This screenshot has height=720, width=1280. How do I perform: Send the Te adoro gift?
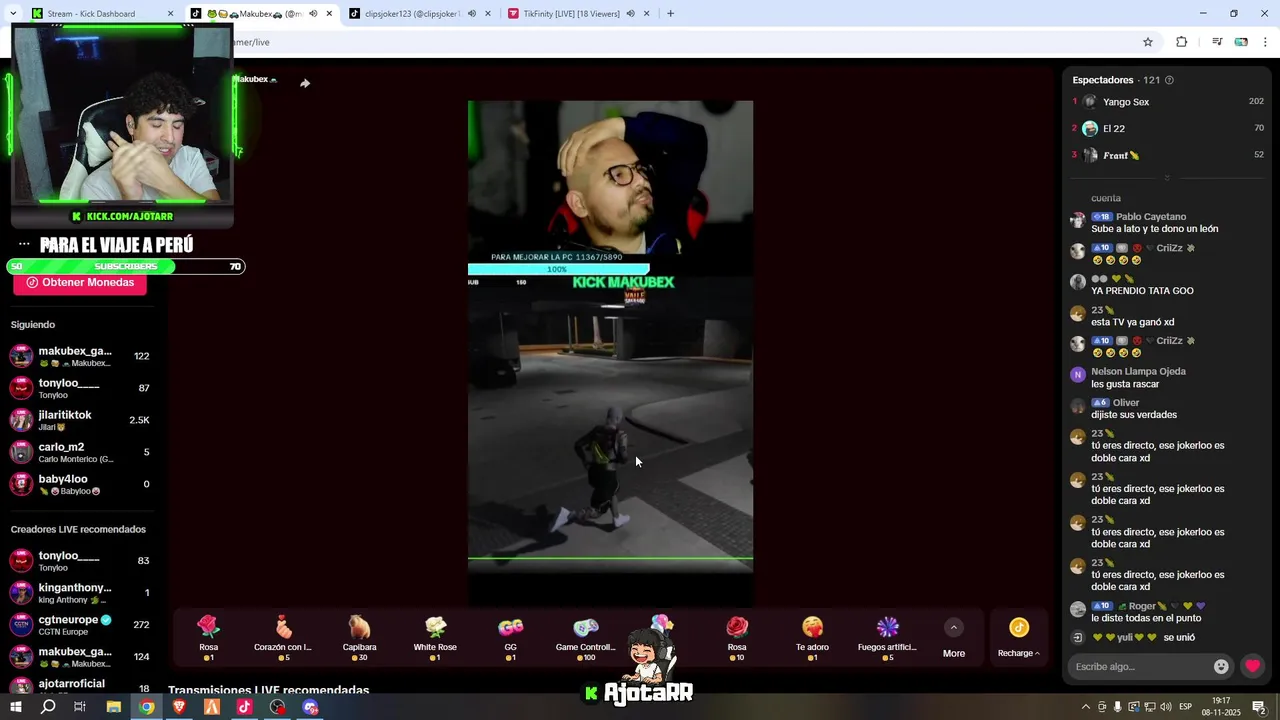pyautogui.click(x=812, y=638)
